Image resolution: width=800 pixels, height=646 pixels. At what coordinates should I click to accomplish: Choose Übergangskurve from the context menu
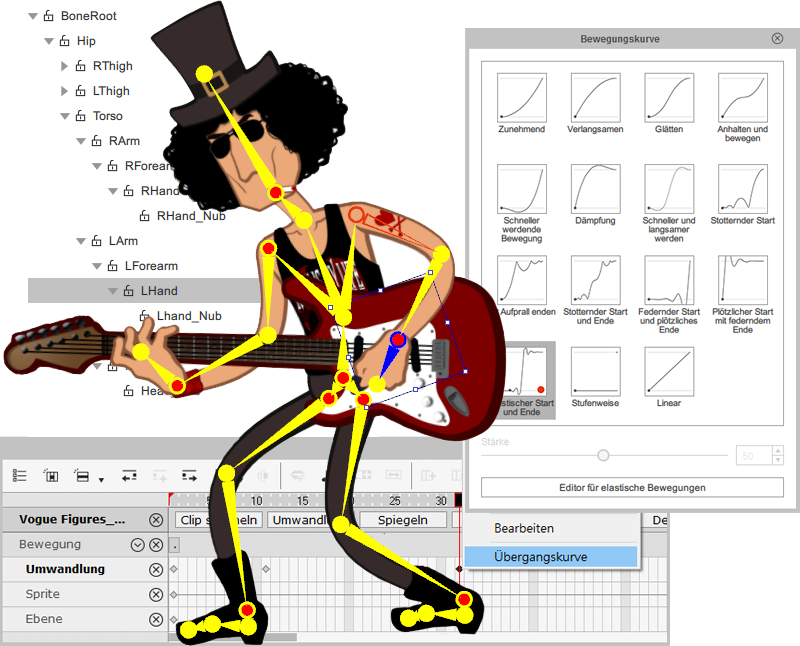click(x=549, y=557)
